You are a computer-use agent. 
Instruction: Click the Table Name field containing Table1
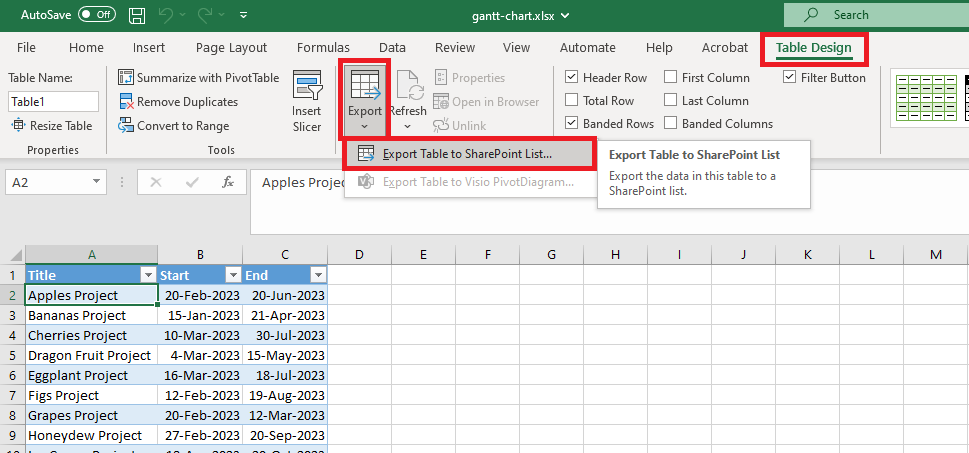(x=54, y=102)
